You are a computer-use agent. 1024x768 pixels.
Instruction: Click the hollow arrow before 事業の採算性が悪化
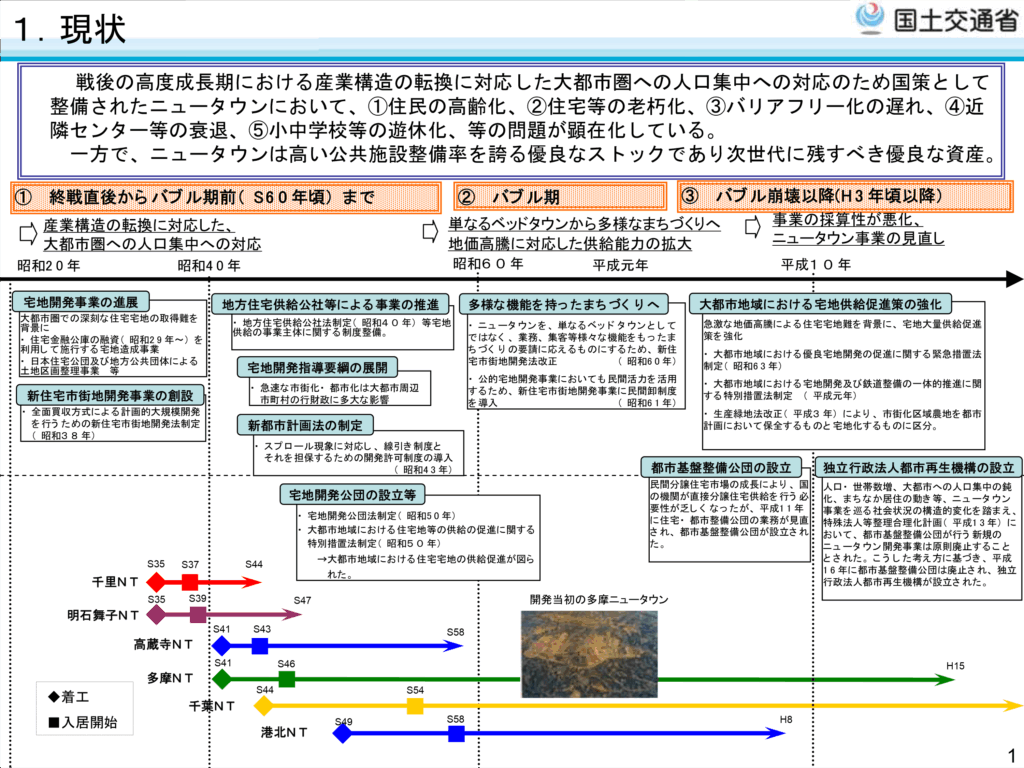point(756,228)
